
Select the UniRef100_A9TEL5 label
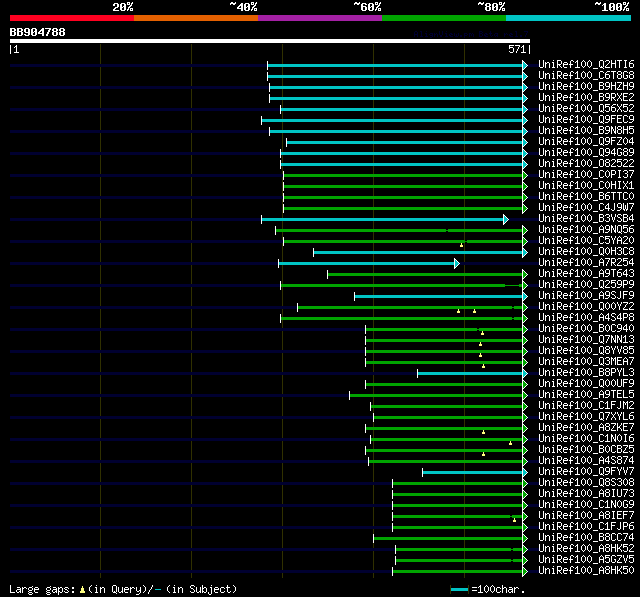tap(586, 395)
